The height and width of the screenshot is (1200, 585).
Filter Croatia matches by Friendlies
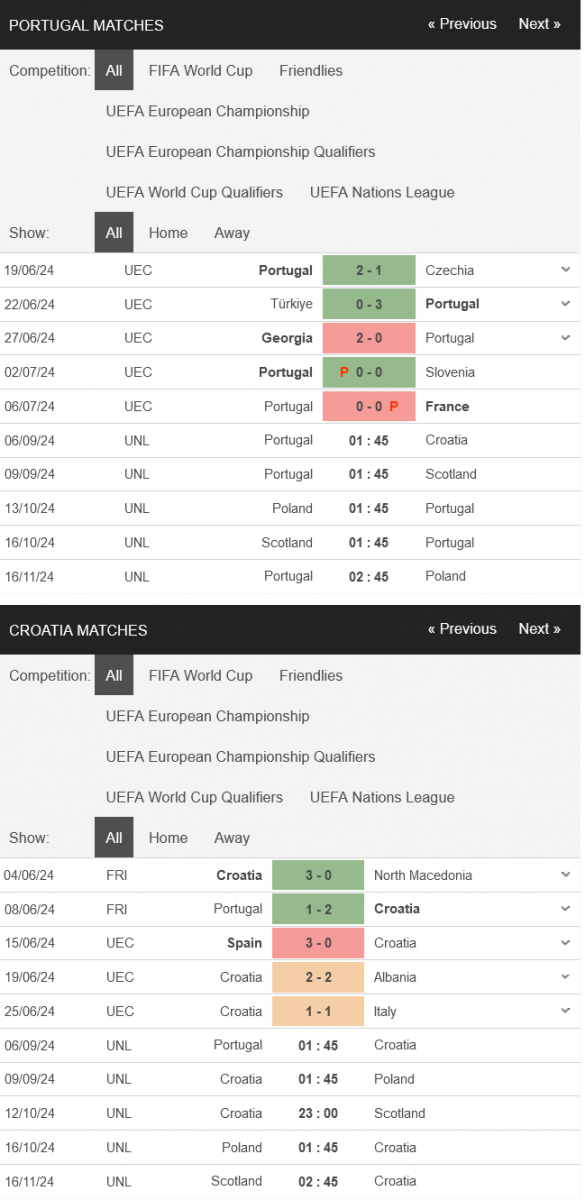[x=311, y=676]
